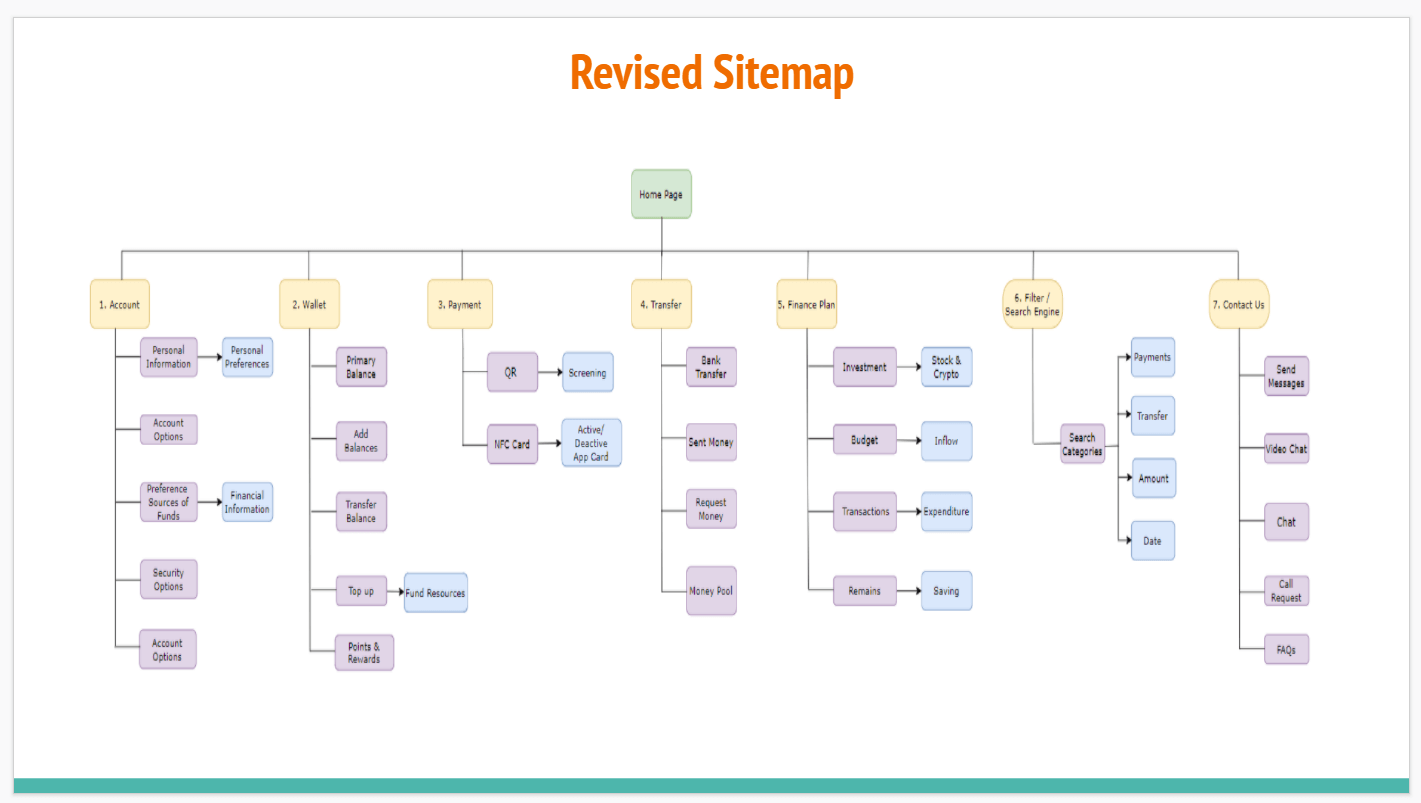Select the 6. Filter / Search Engine node

coord(1032,304)
